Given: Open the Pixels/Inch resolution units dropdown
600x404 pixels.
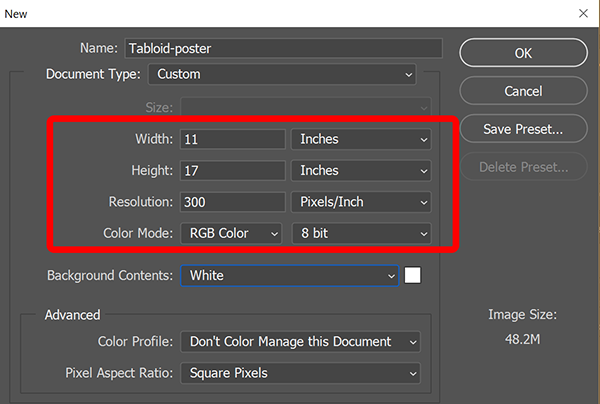Looking at the screenshot, I should point(361,202).
